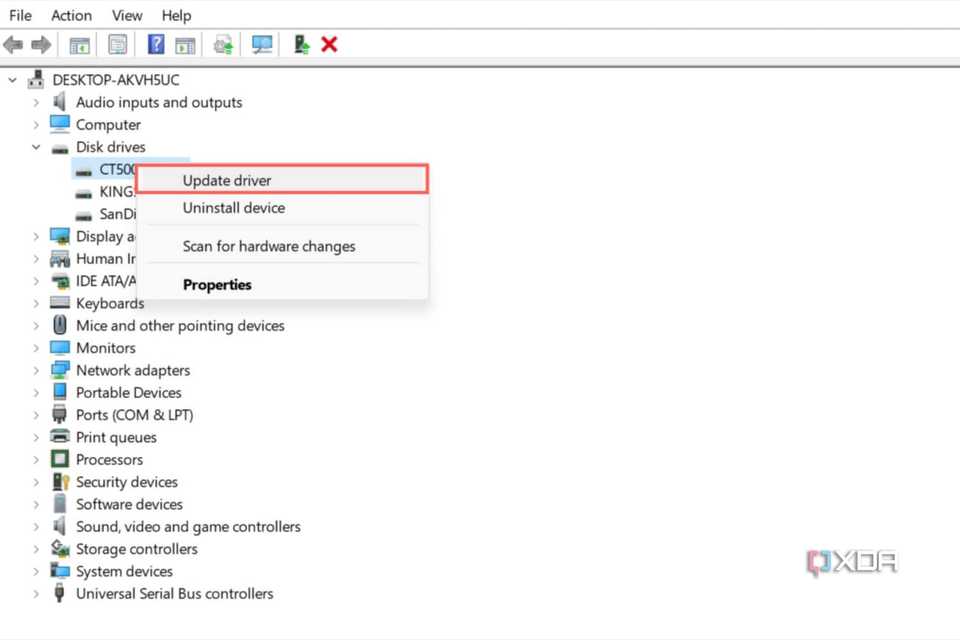
Task: Click the Forward arrow toolbar icon
Action: pyautogui.click(x=41, y=45)
